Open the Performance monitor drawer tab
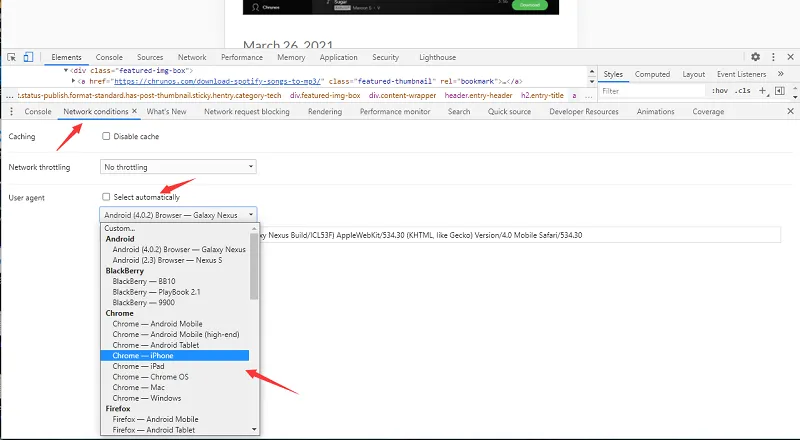The height and width of the screenshot is (440, 800). 395,111
